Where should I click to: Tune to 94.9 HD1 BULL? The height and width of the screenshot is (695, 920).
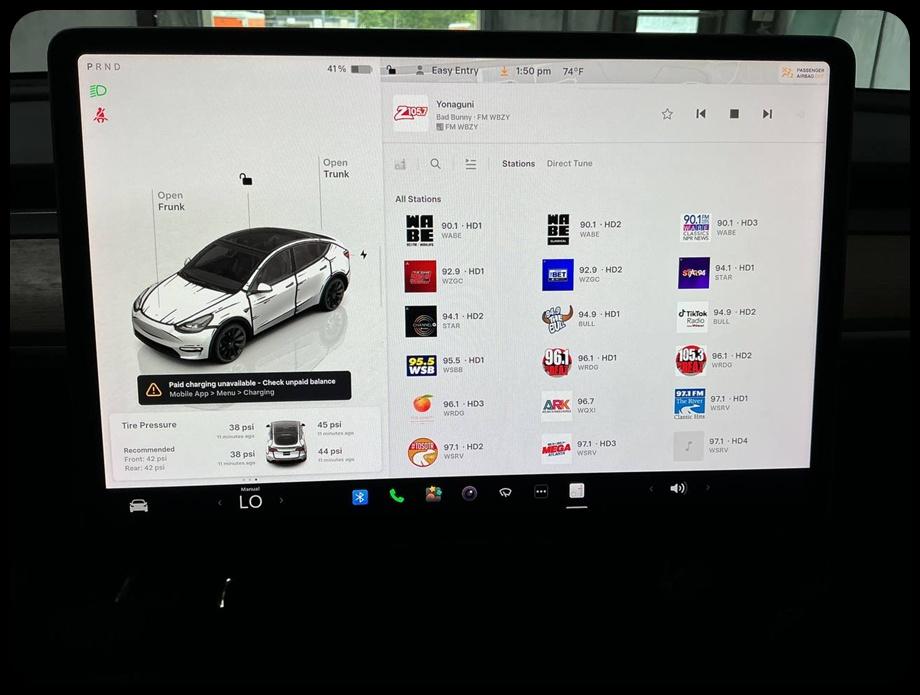[x=581, y=319]
